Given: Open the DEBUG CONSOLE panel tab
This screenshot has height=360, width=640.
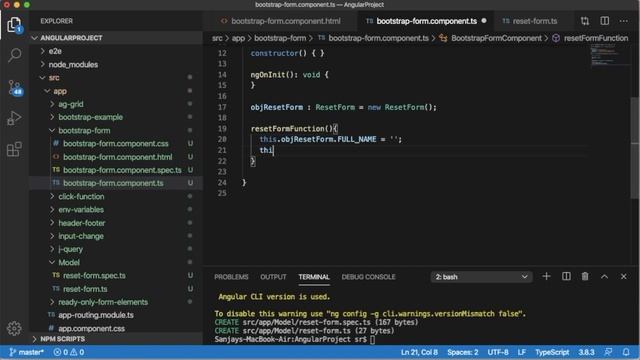Looking at the screenshot, I should 368,277.
